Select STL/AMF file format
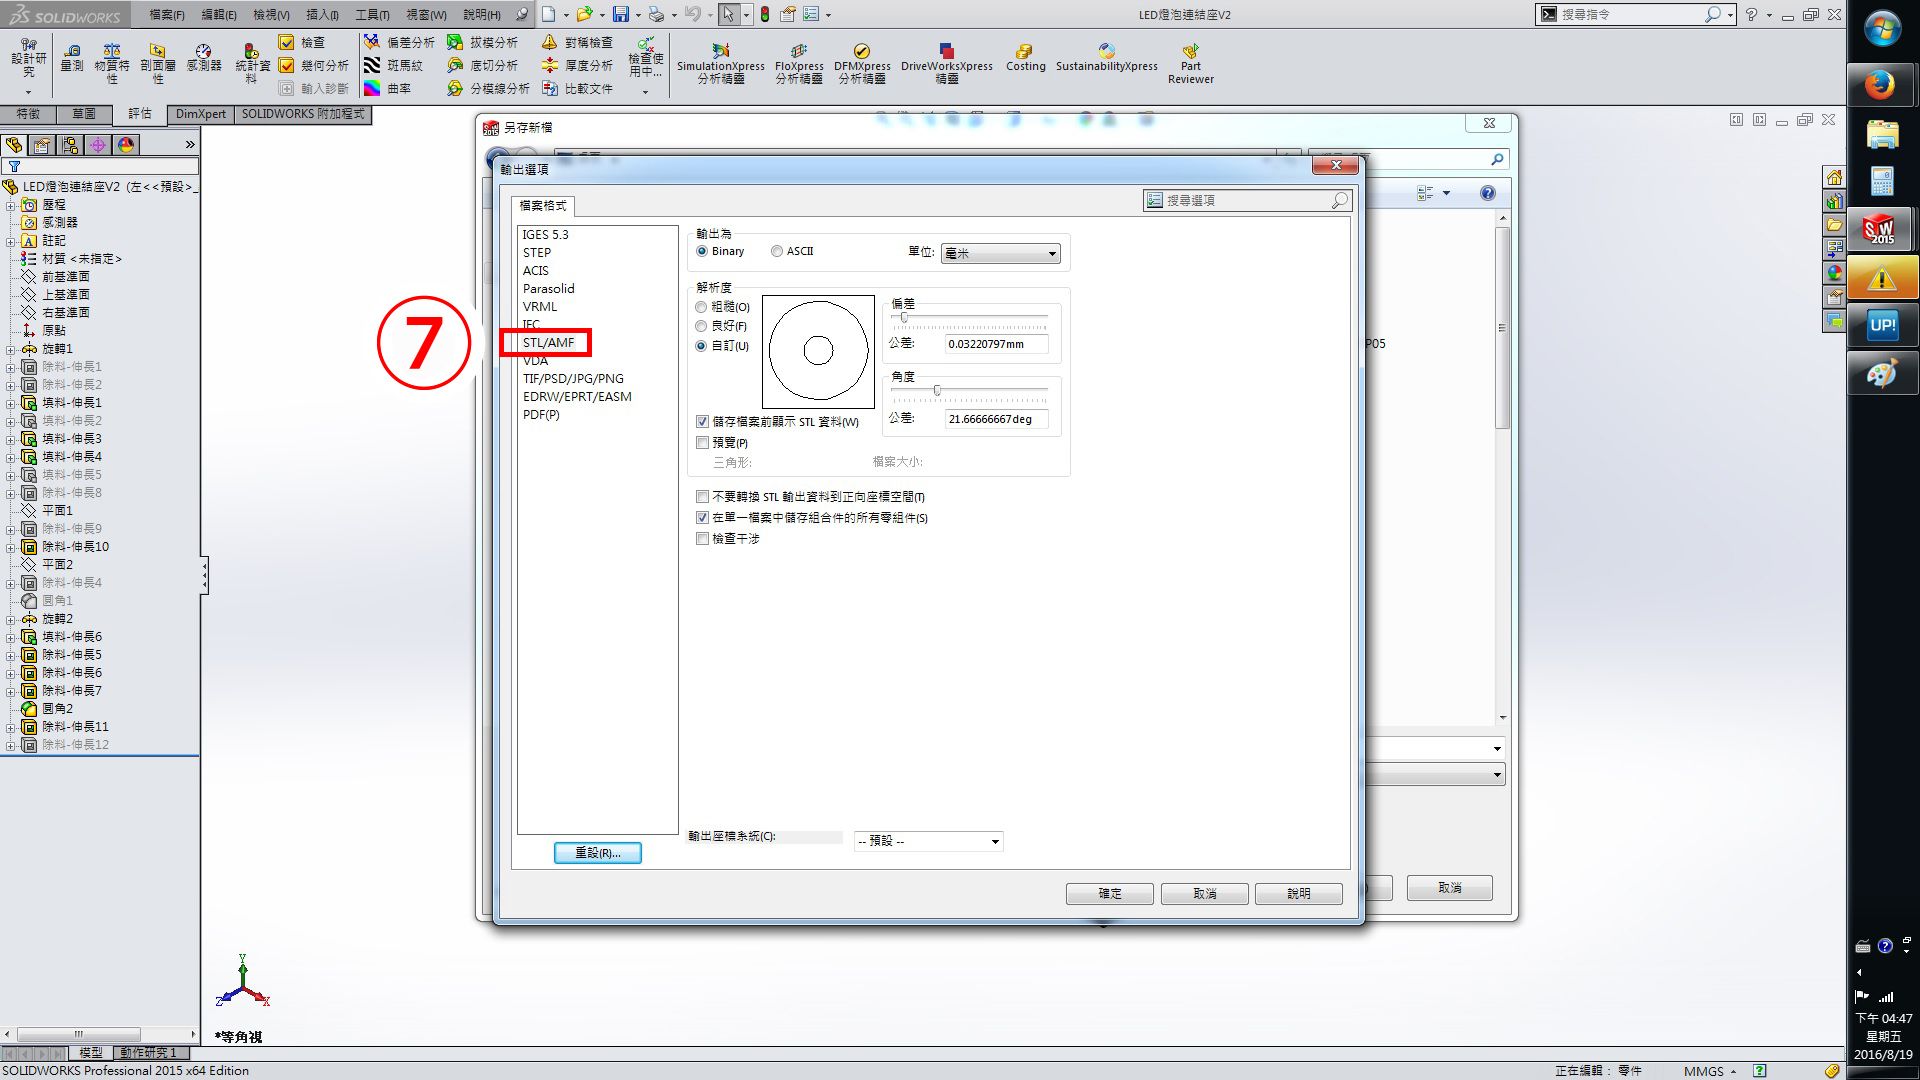 coord(549,342)
